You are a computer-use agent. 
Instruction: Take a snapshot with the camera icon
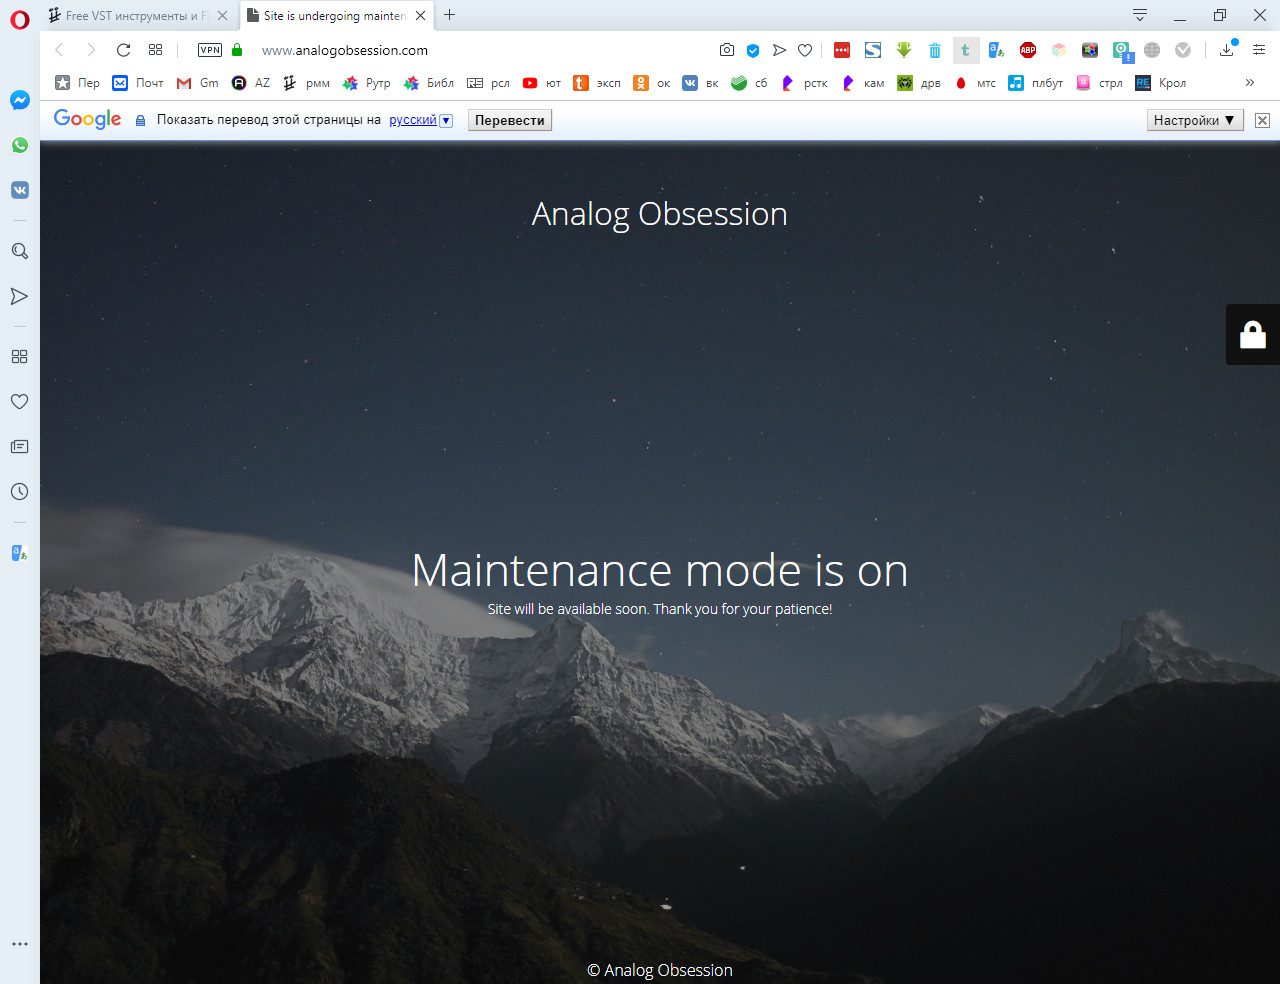[727, 50]
